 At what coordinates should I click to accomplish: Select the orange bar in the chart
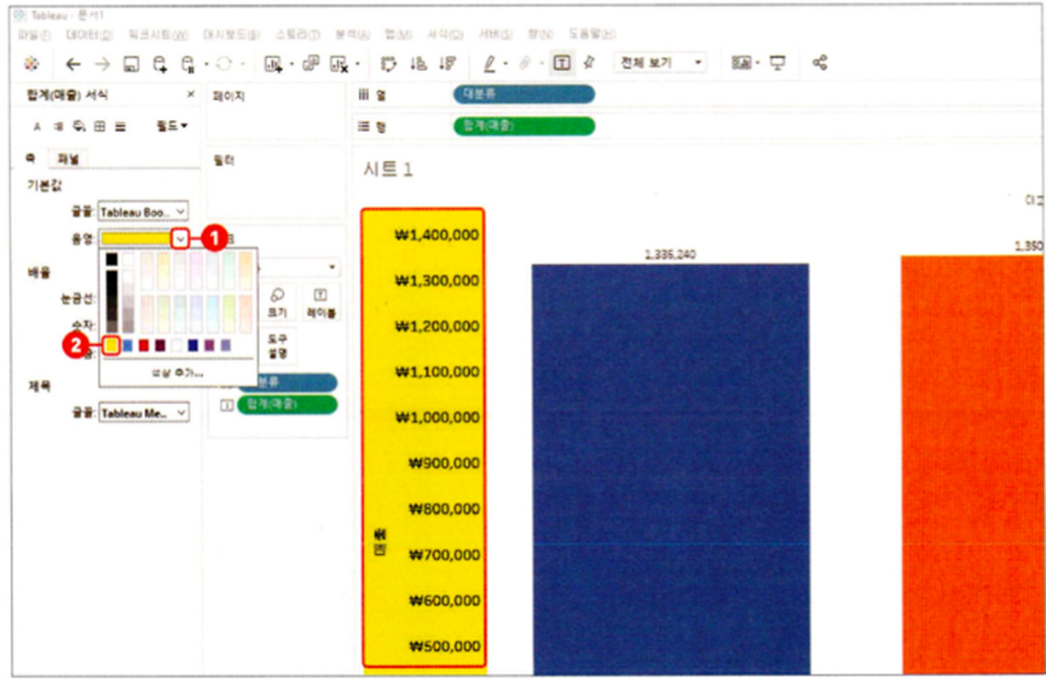(x=973, y=465)
